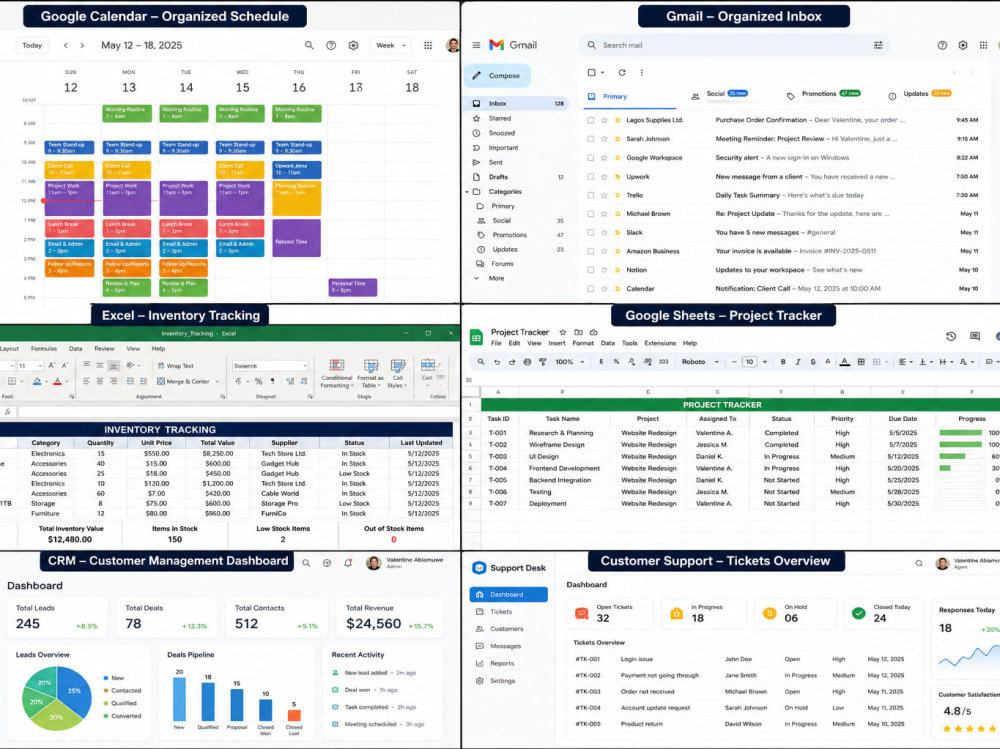The height and width of the screenshot is (749, 1000).
Task: Click Excel fill color swatch
Action: coord(38,382)
